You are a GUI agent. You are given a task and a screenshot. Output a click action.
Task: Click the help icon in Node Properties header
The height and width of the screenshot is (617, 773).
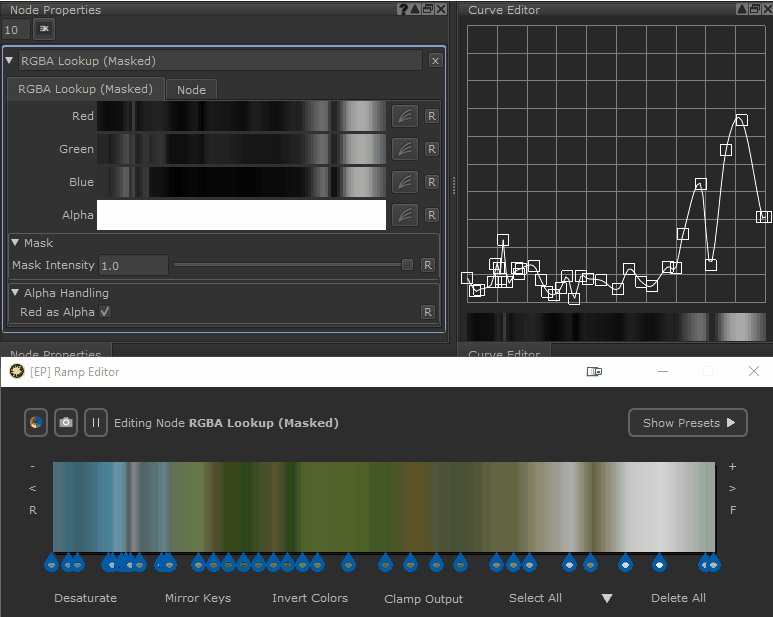coord(403,9)
